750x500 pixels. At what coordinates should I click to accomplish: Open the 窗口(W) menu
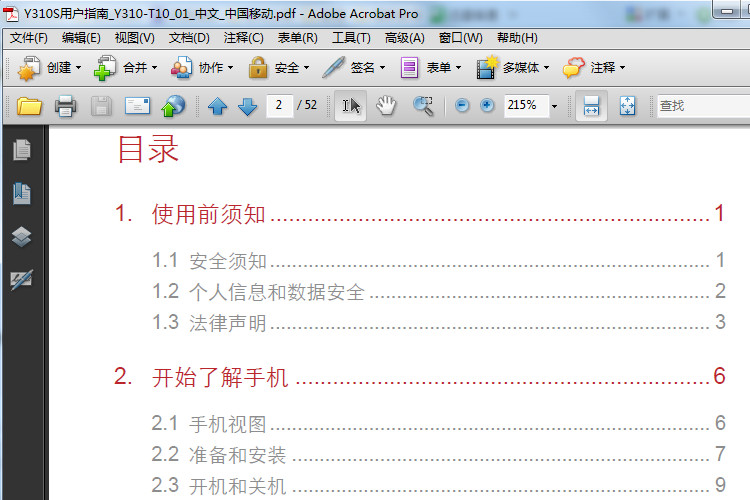(x=461, y=38)
